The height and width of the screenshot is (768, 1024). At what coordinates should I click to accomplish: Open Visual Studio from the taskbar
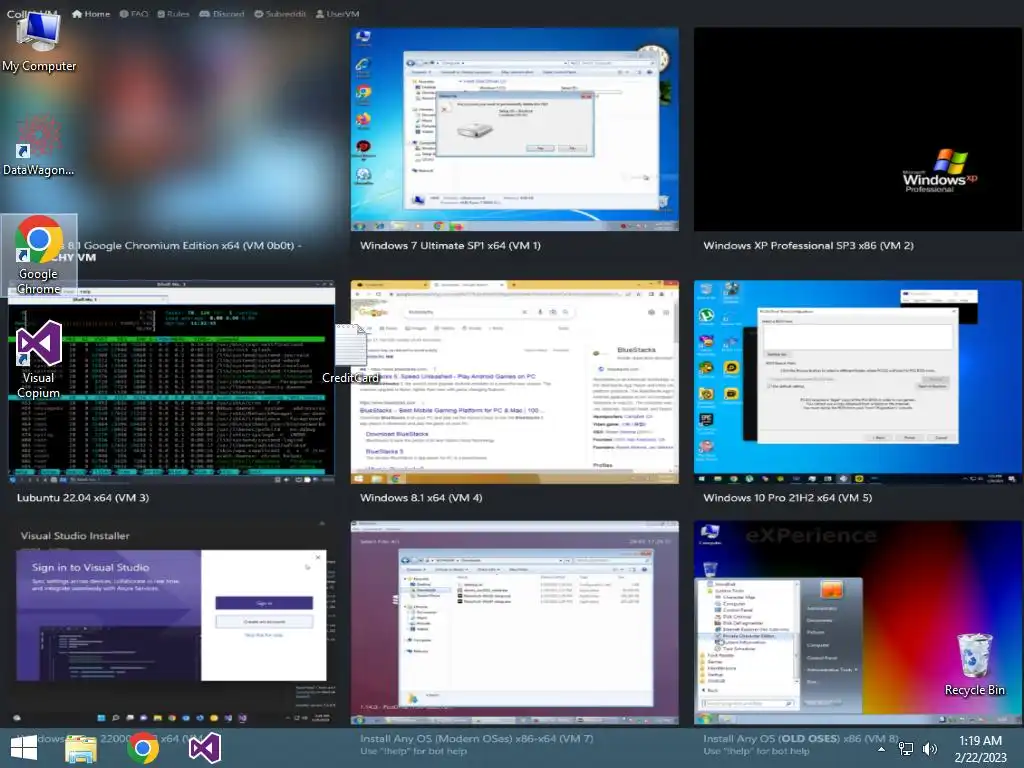pyautogui.click(x=204, y=748)
